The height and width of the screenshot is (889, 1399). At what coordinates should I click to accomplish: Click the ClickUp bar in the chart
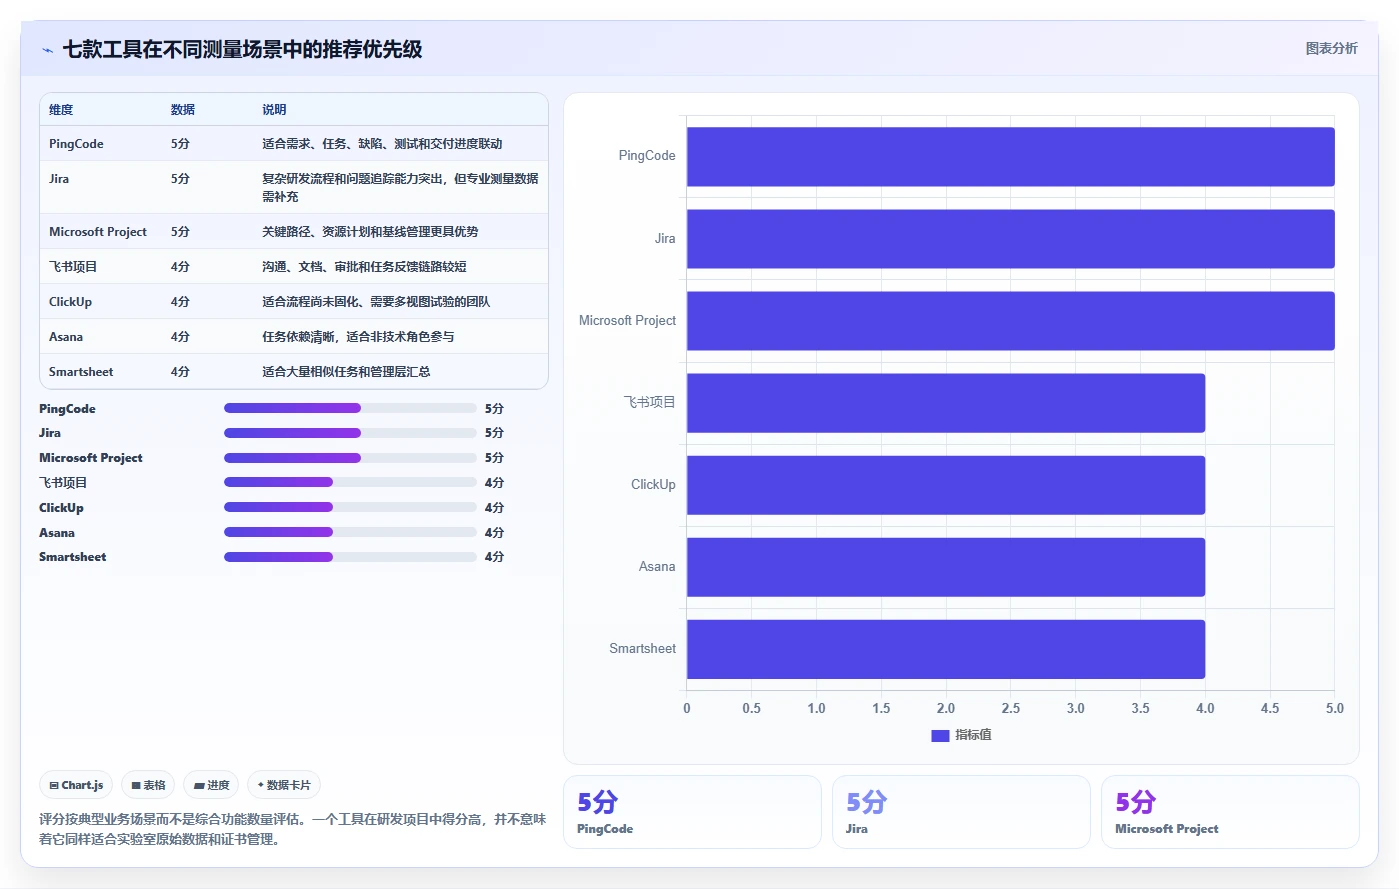pyautogui.click(x=946, y=485)
